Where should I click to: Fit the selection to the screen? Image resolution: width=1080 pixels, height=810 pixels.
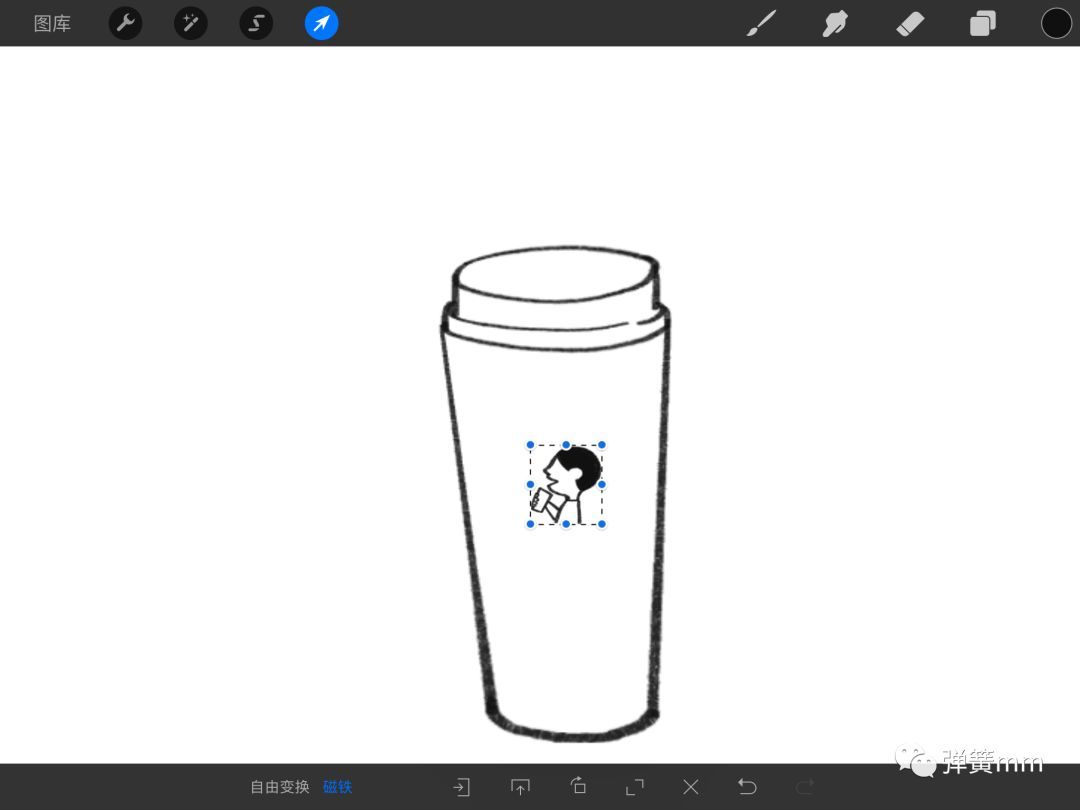(x=635, y=787)
